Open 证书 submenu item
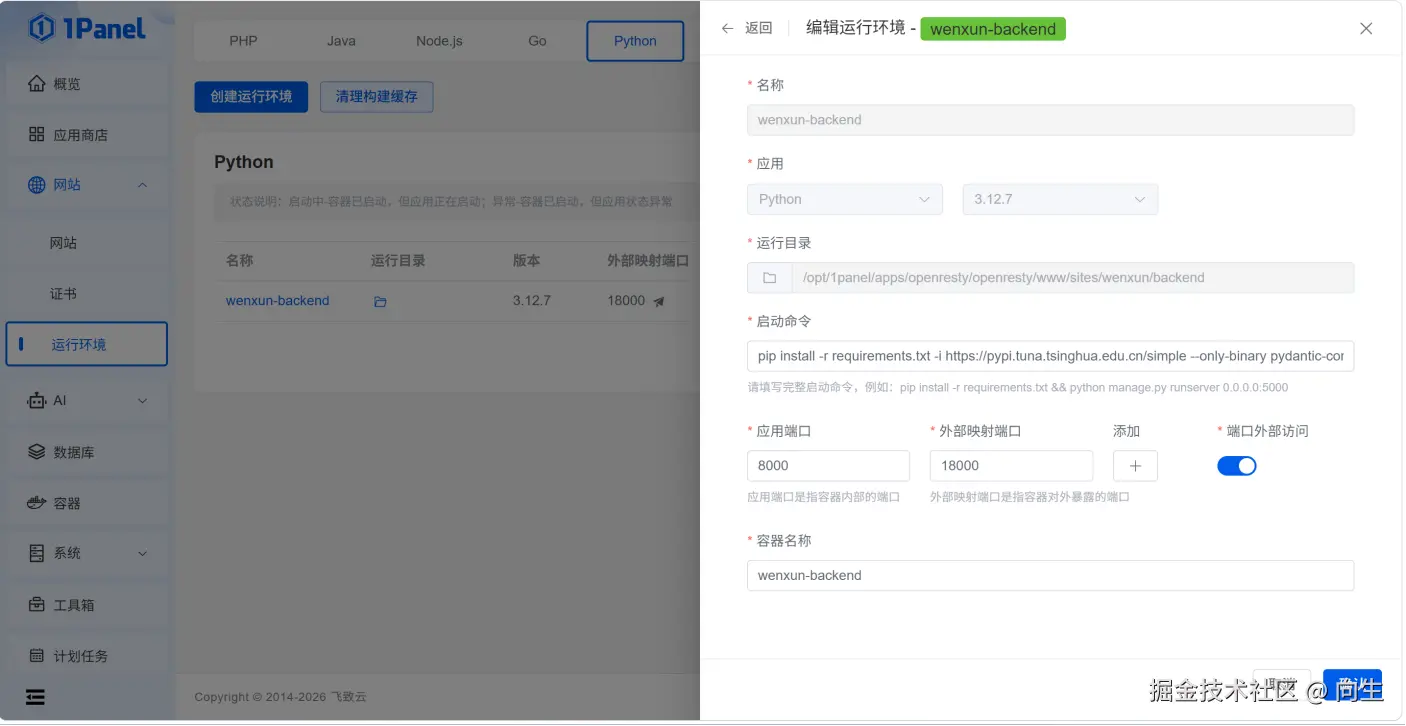Viewport: 1406px width, 726px height. click(x=63, y=294)
